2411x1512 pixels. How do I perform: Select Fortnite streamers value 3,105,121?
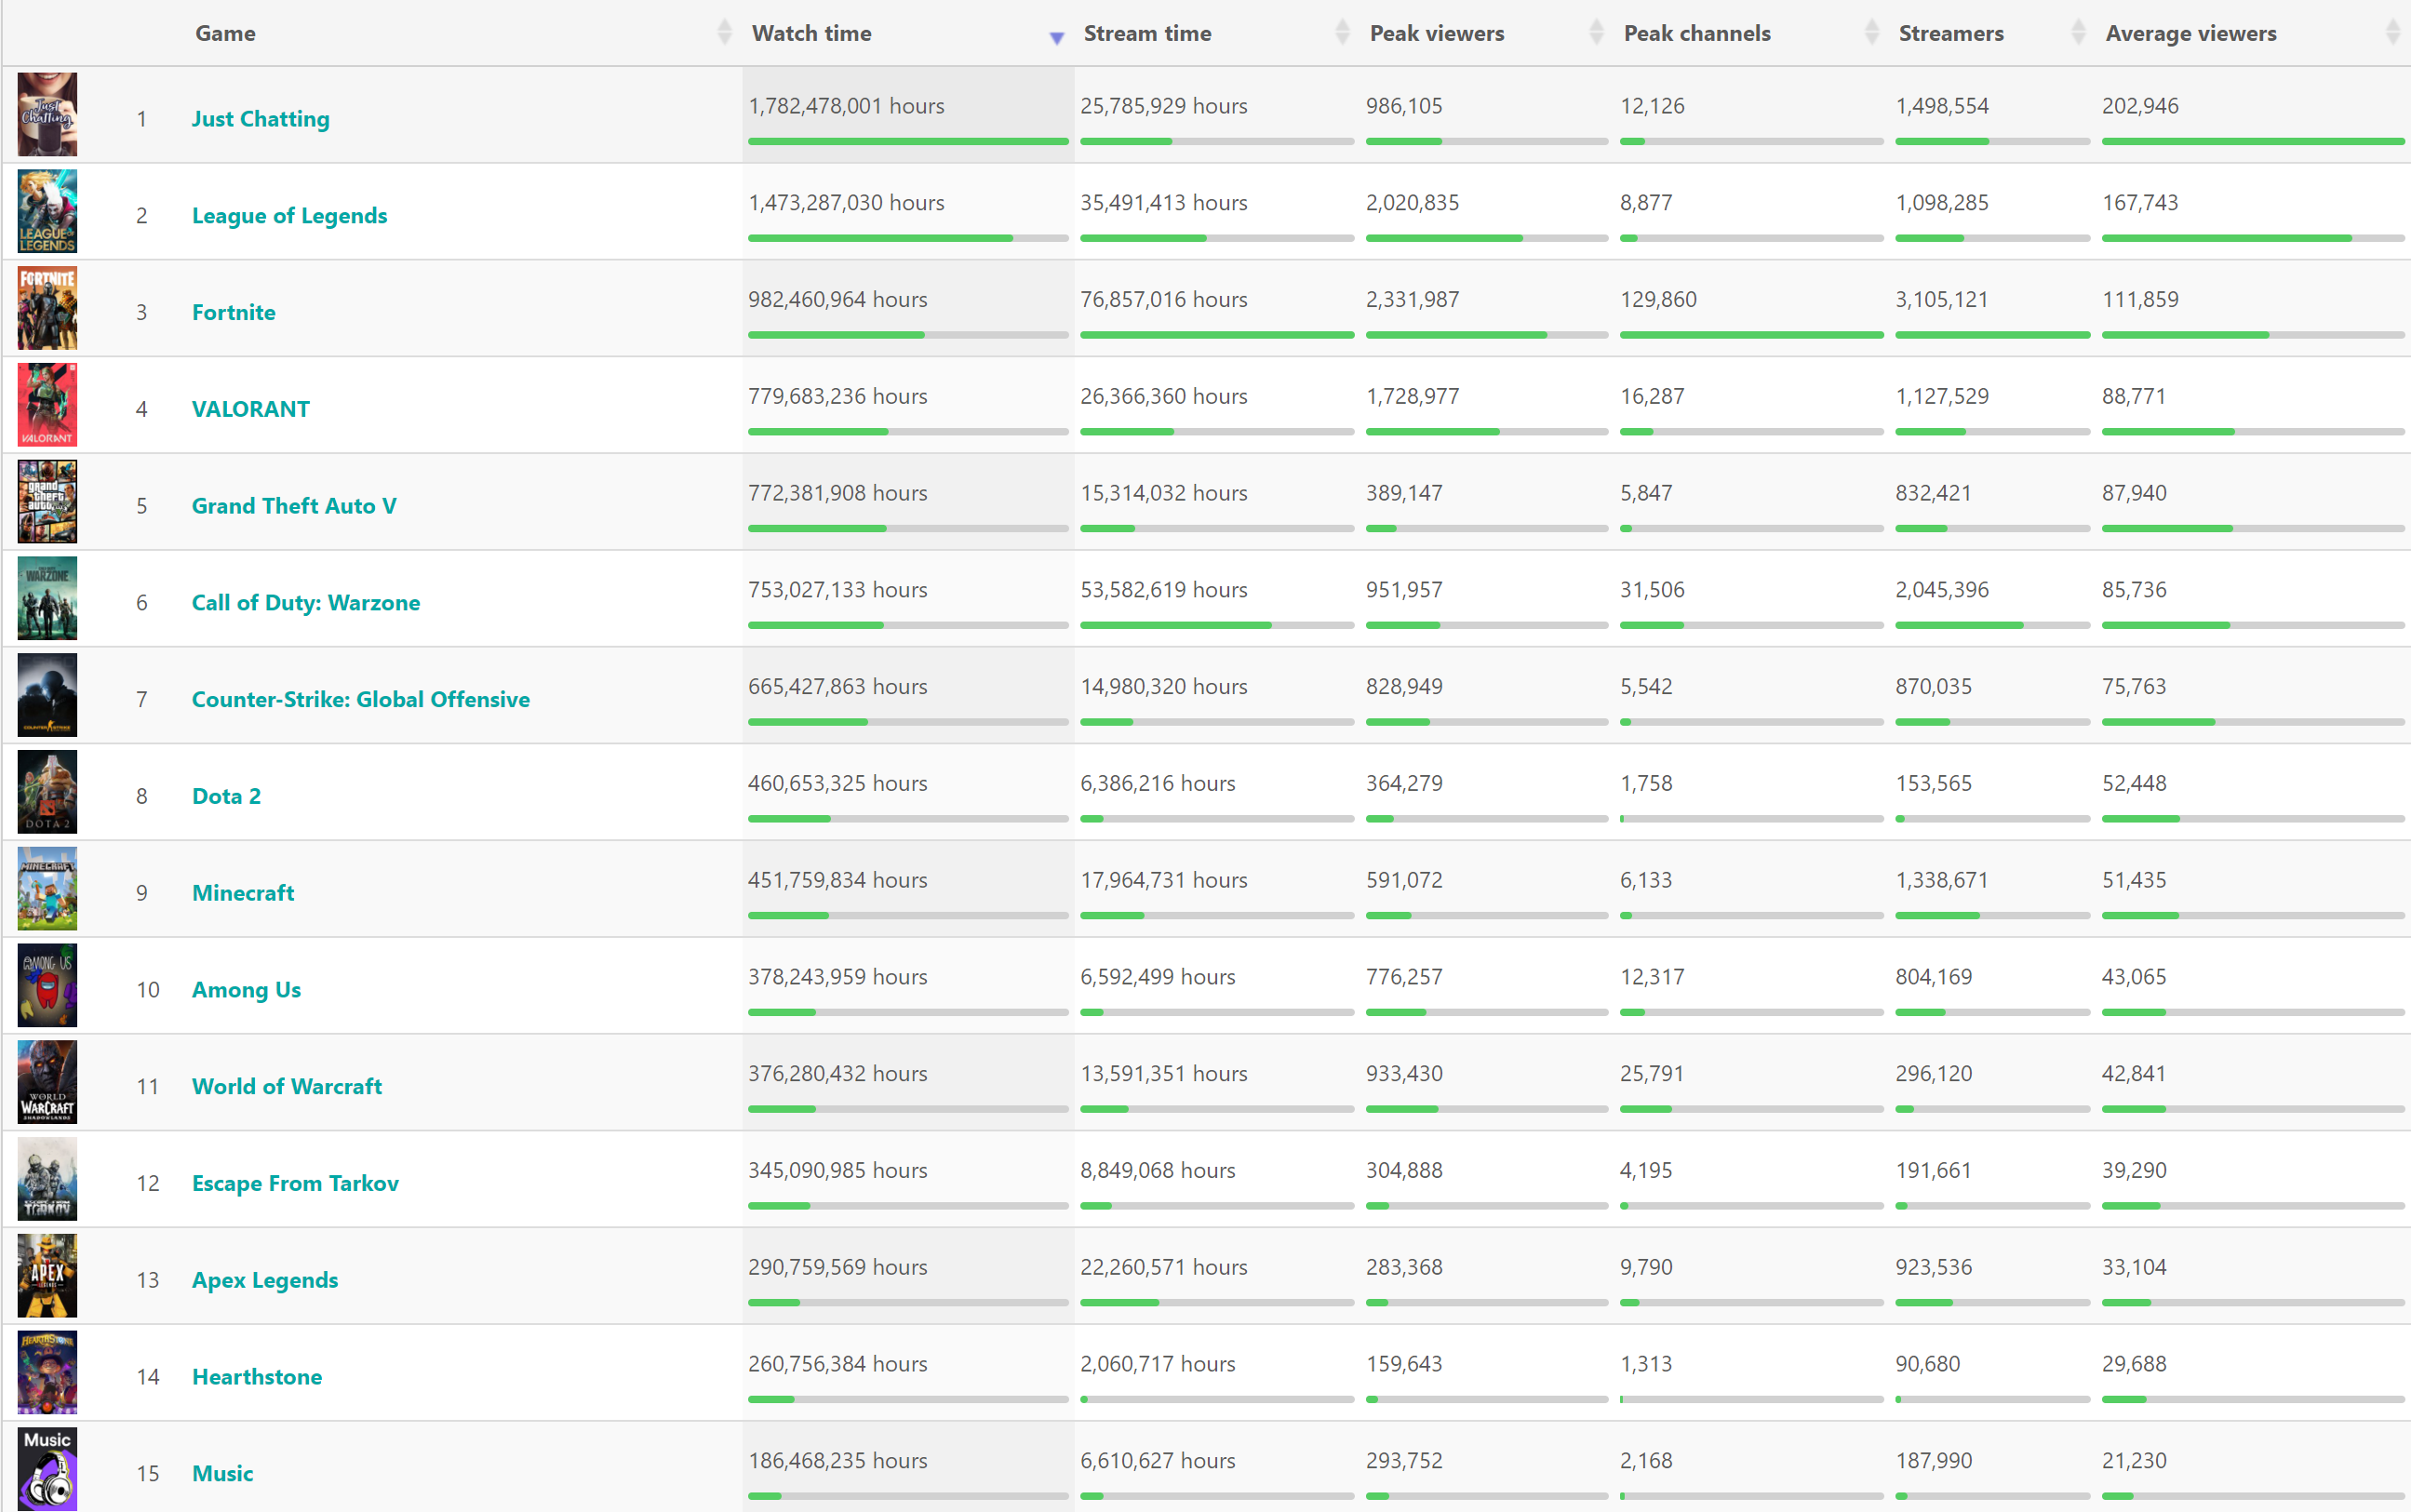click(x=1942, y=300)
